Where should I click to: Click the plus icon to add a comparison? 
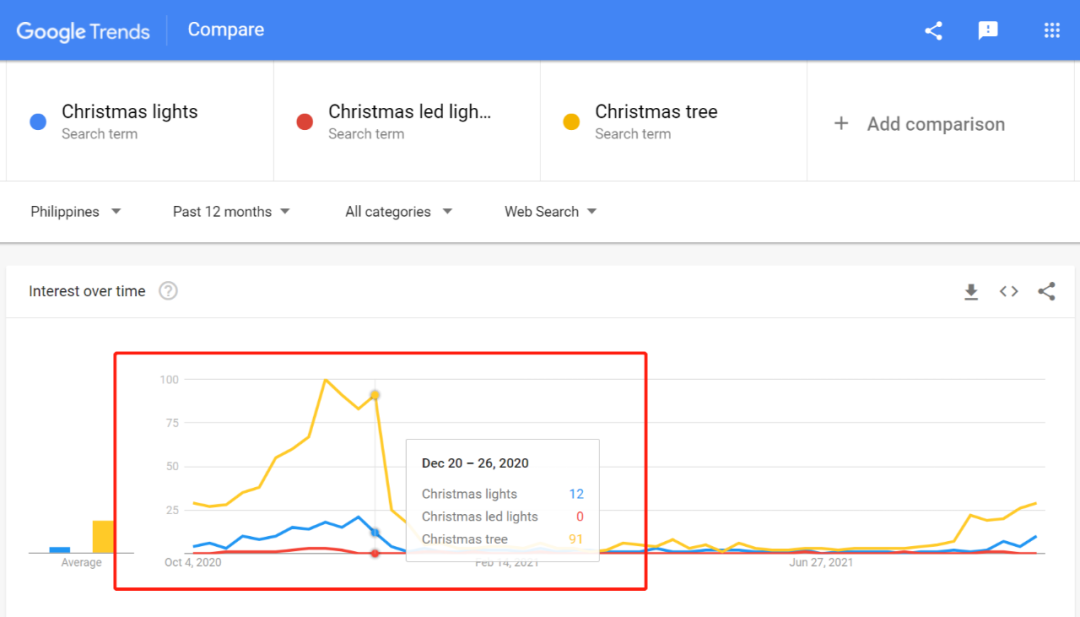tap(841, 123)
